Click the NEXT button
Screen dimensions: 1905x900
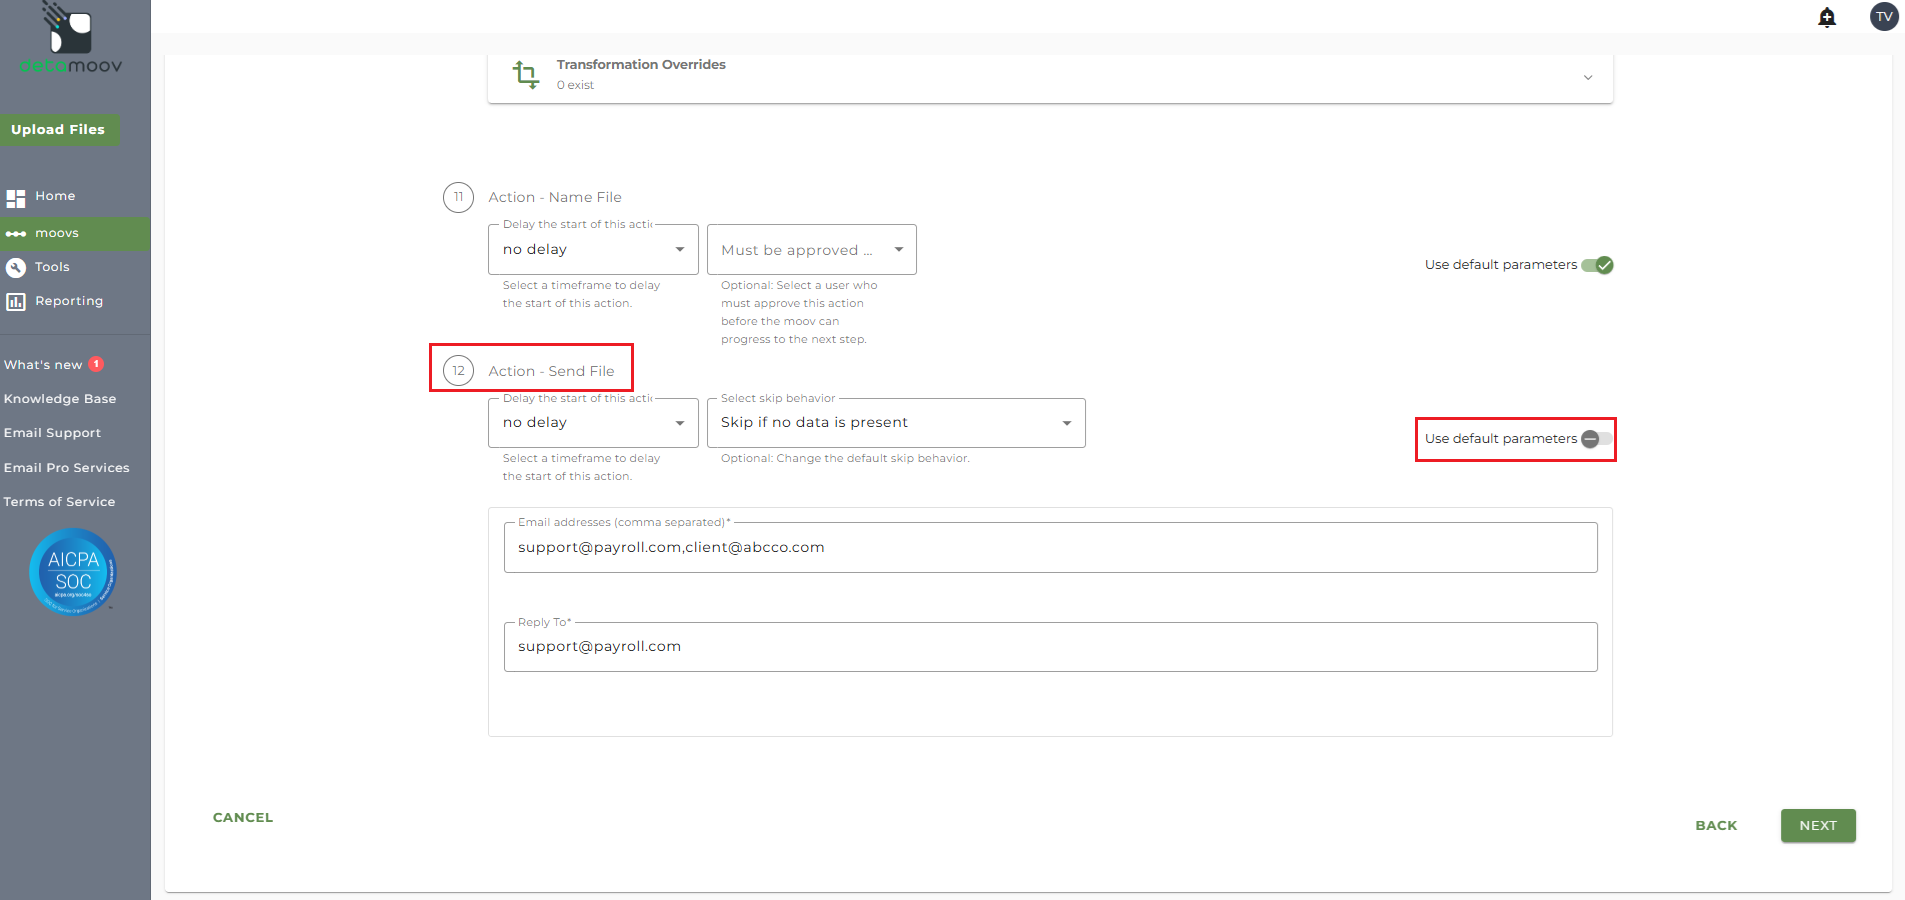1817,826
